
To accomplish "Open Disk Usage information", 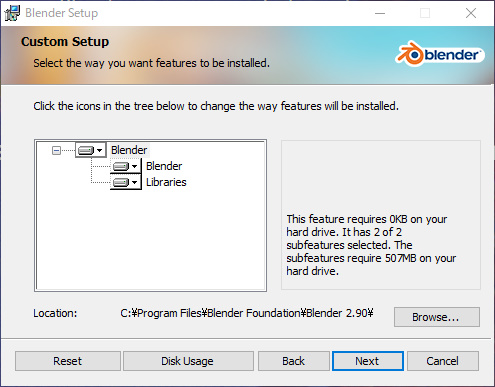I will 188,361.
